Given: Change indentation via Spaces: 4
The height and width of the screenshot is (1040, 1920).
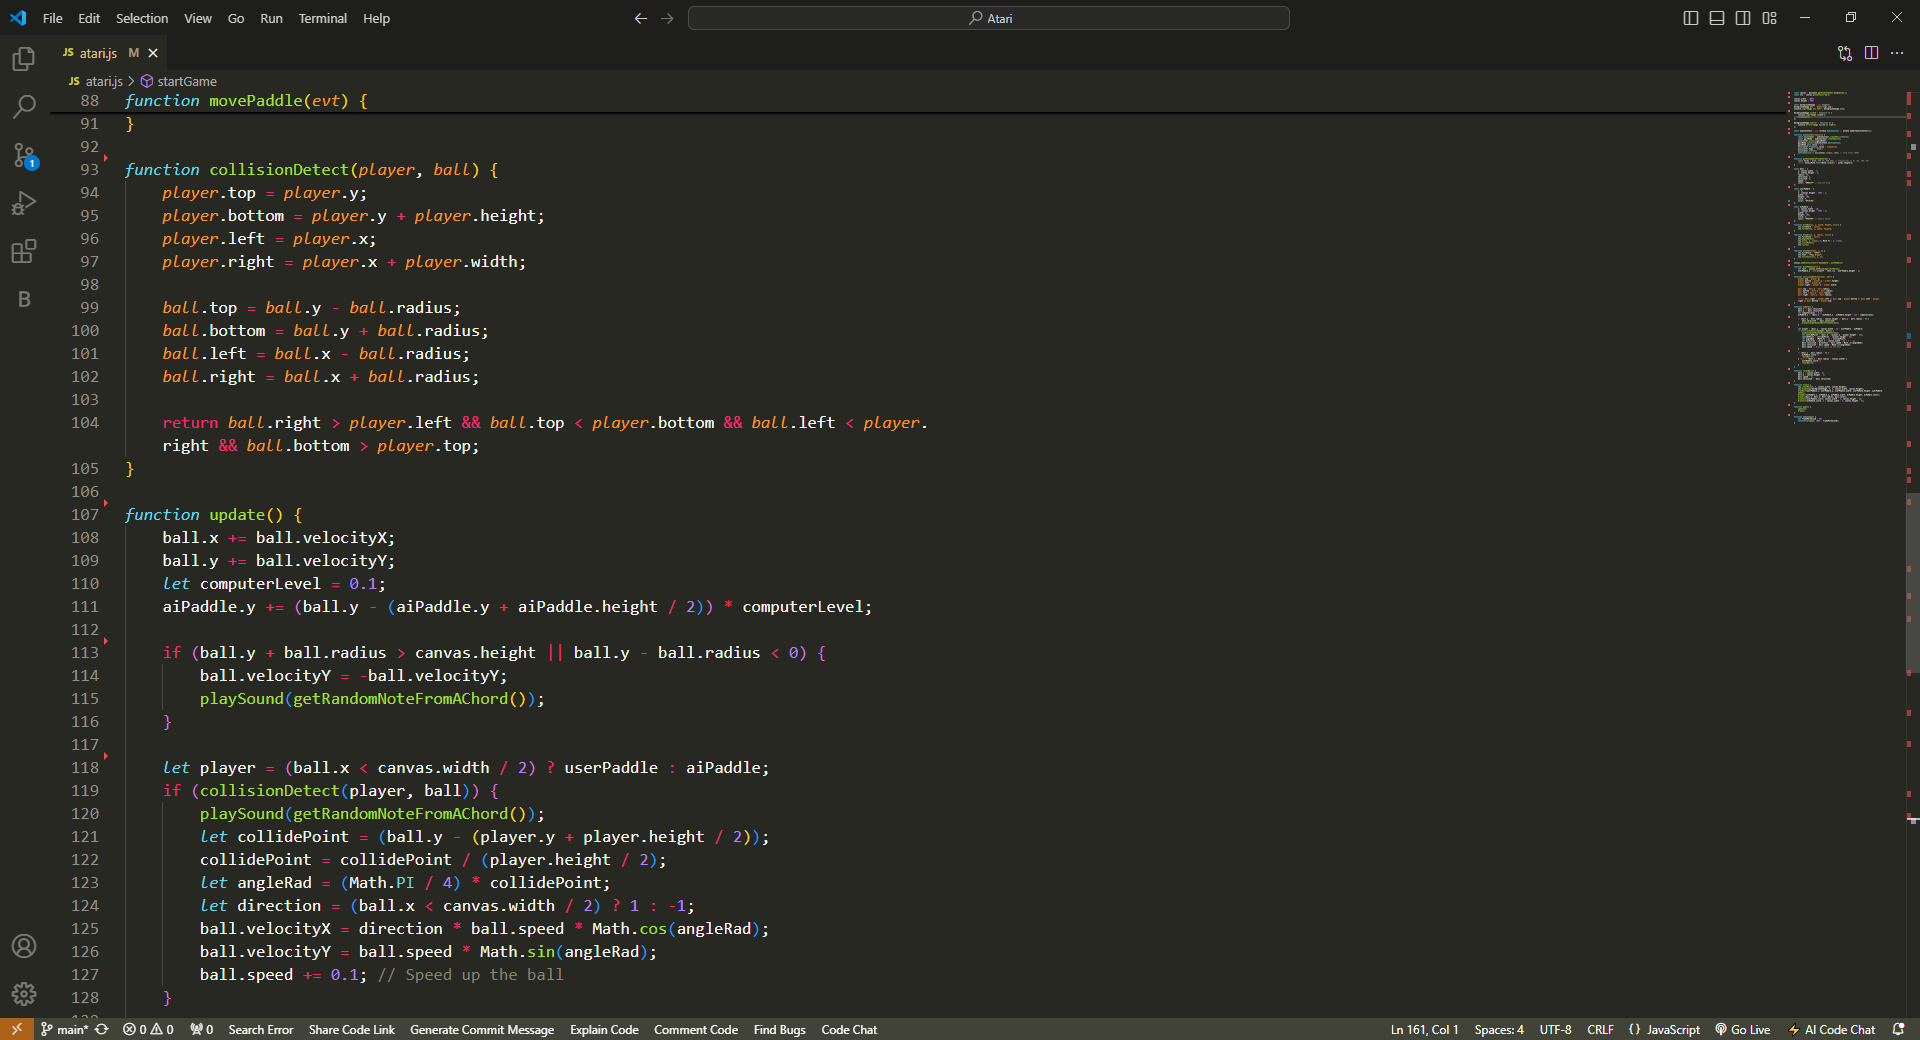Looking at the screenshot, I should [1499, 1029].
